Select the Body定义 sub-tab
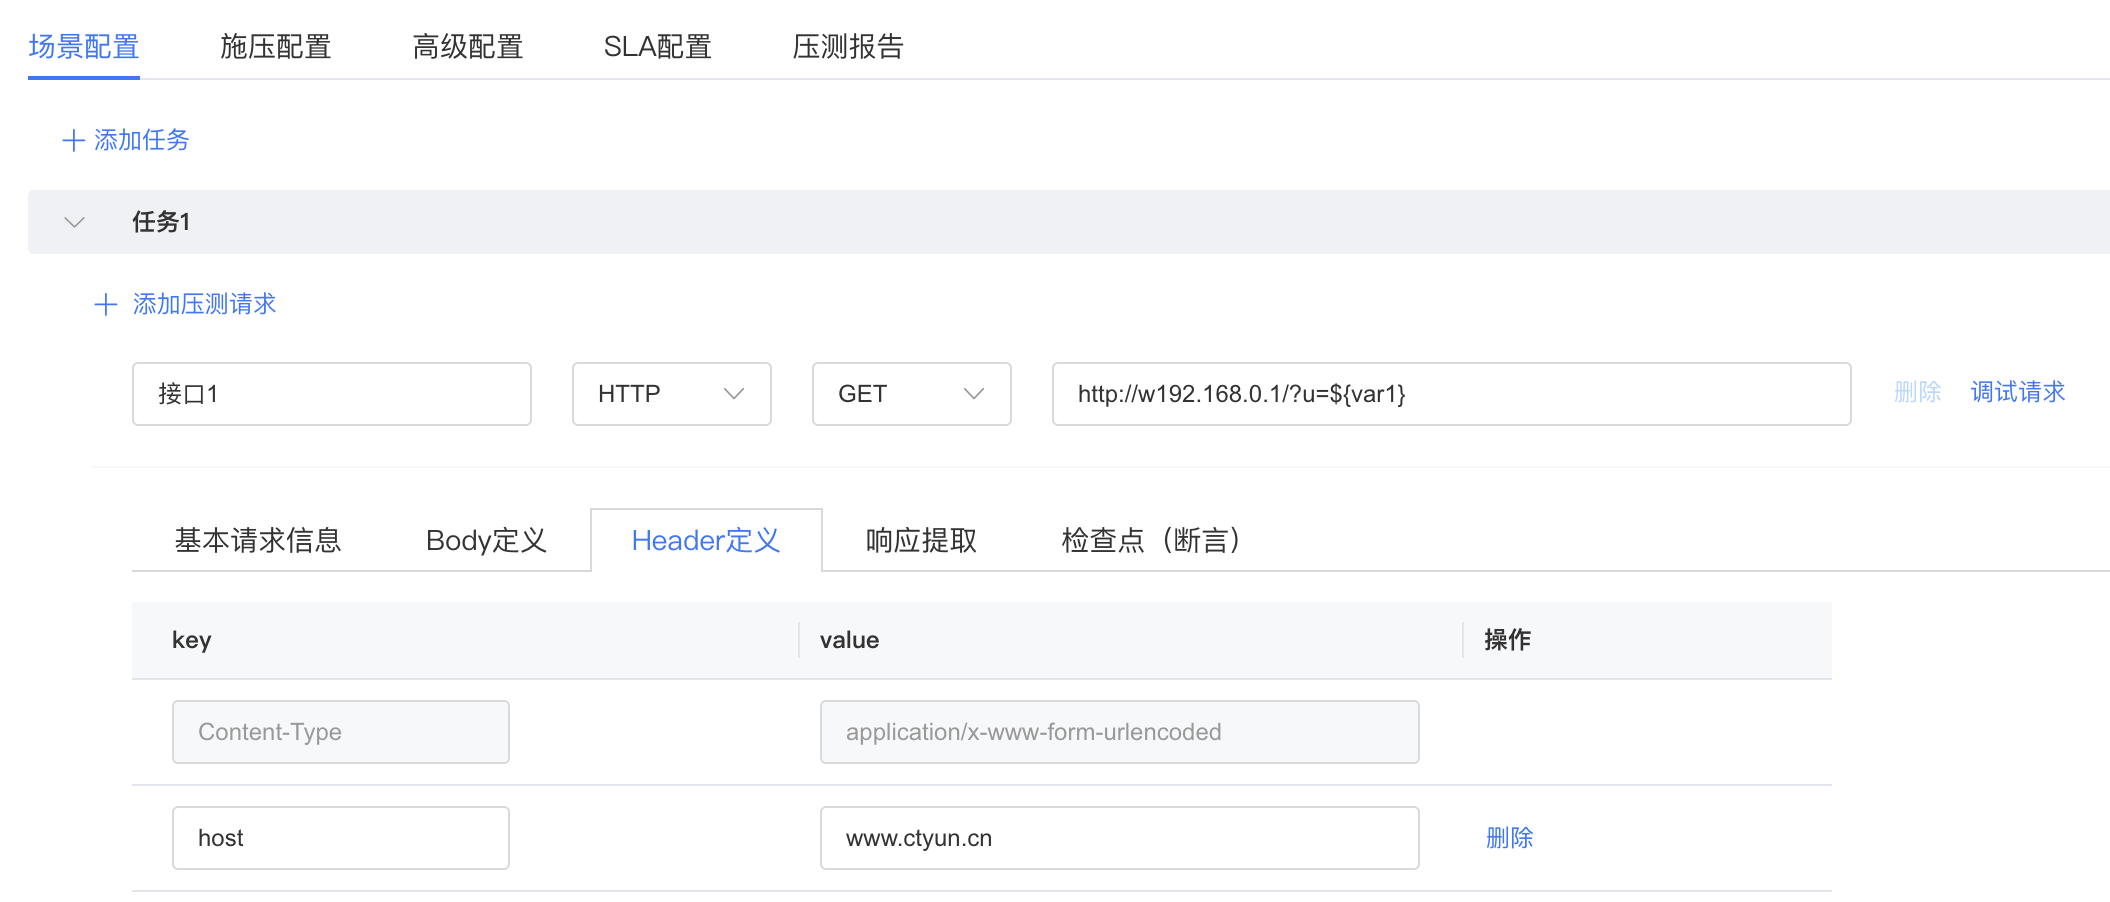The width and height of the screenshot is (2110, 902). [x=486, y=541]
